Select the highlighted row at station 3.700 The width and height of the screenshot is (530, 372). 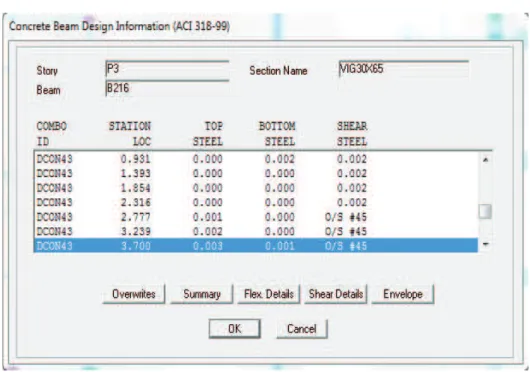[256, 245]
